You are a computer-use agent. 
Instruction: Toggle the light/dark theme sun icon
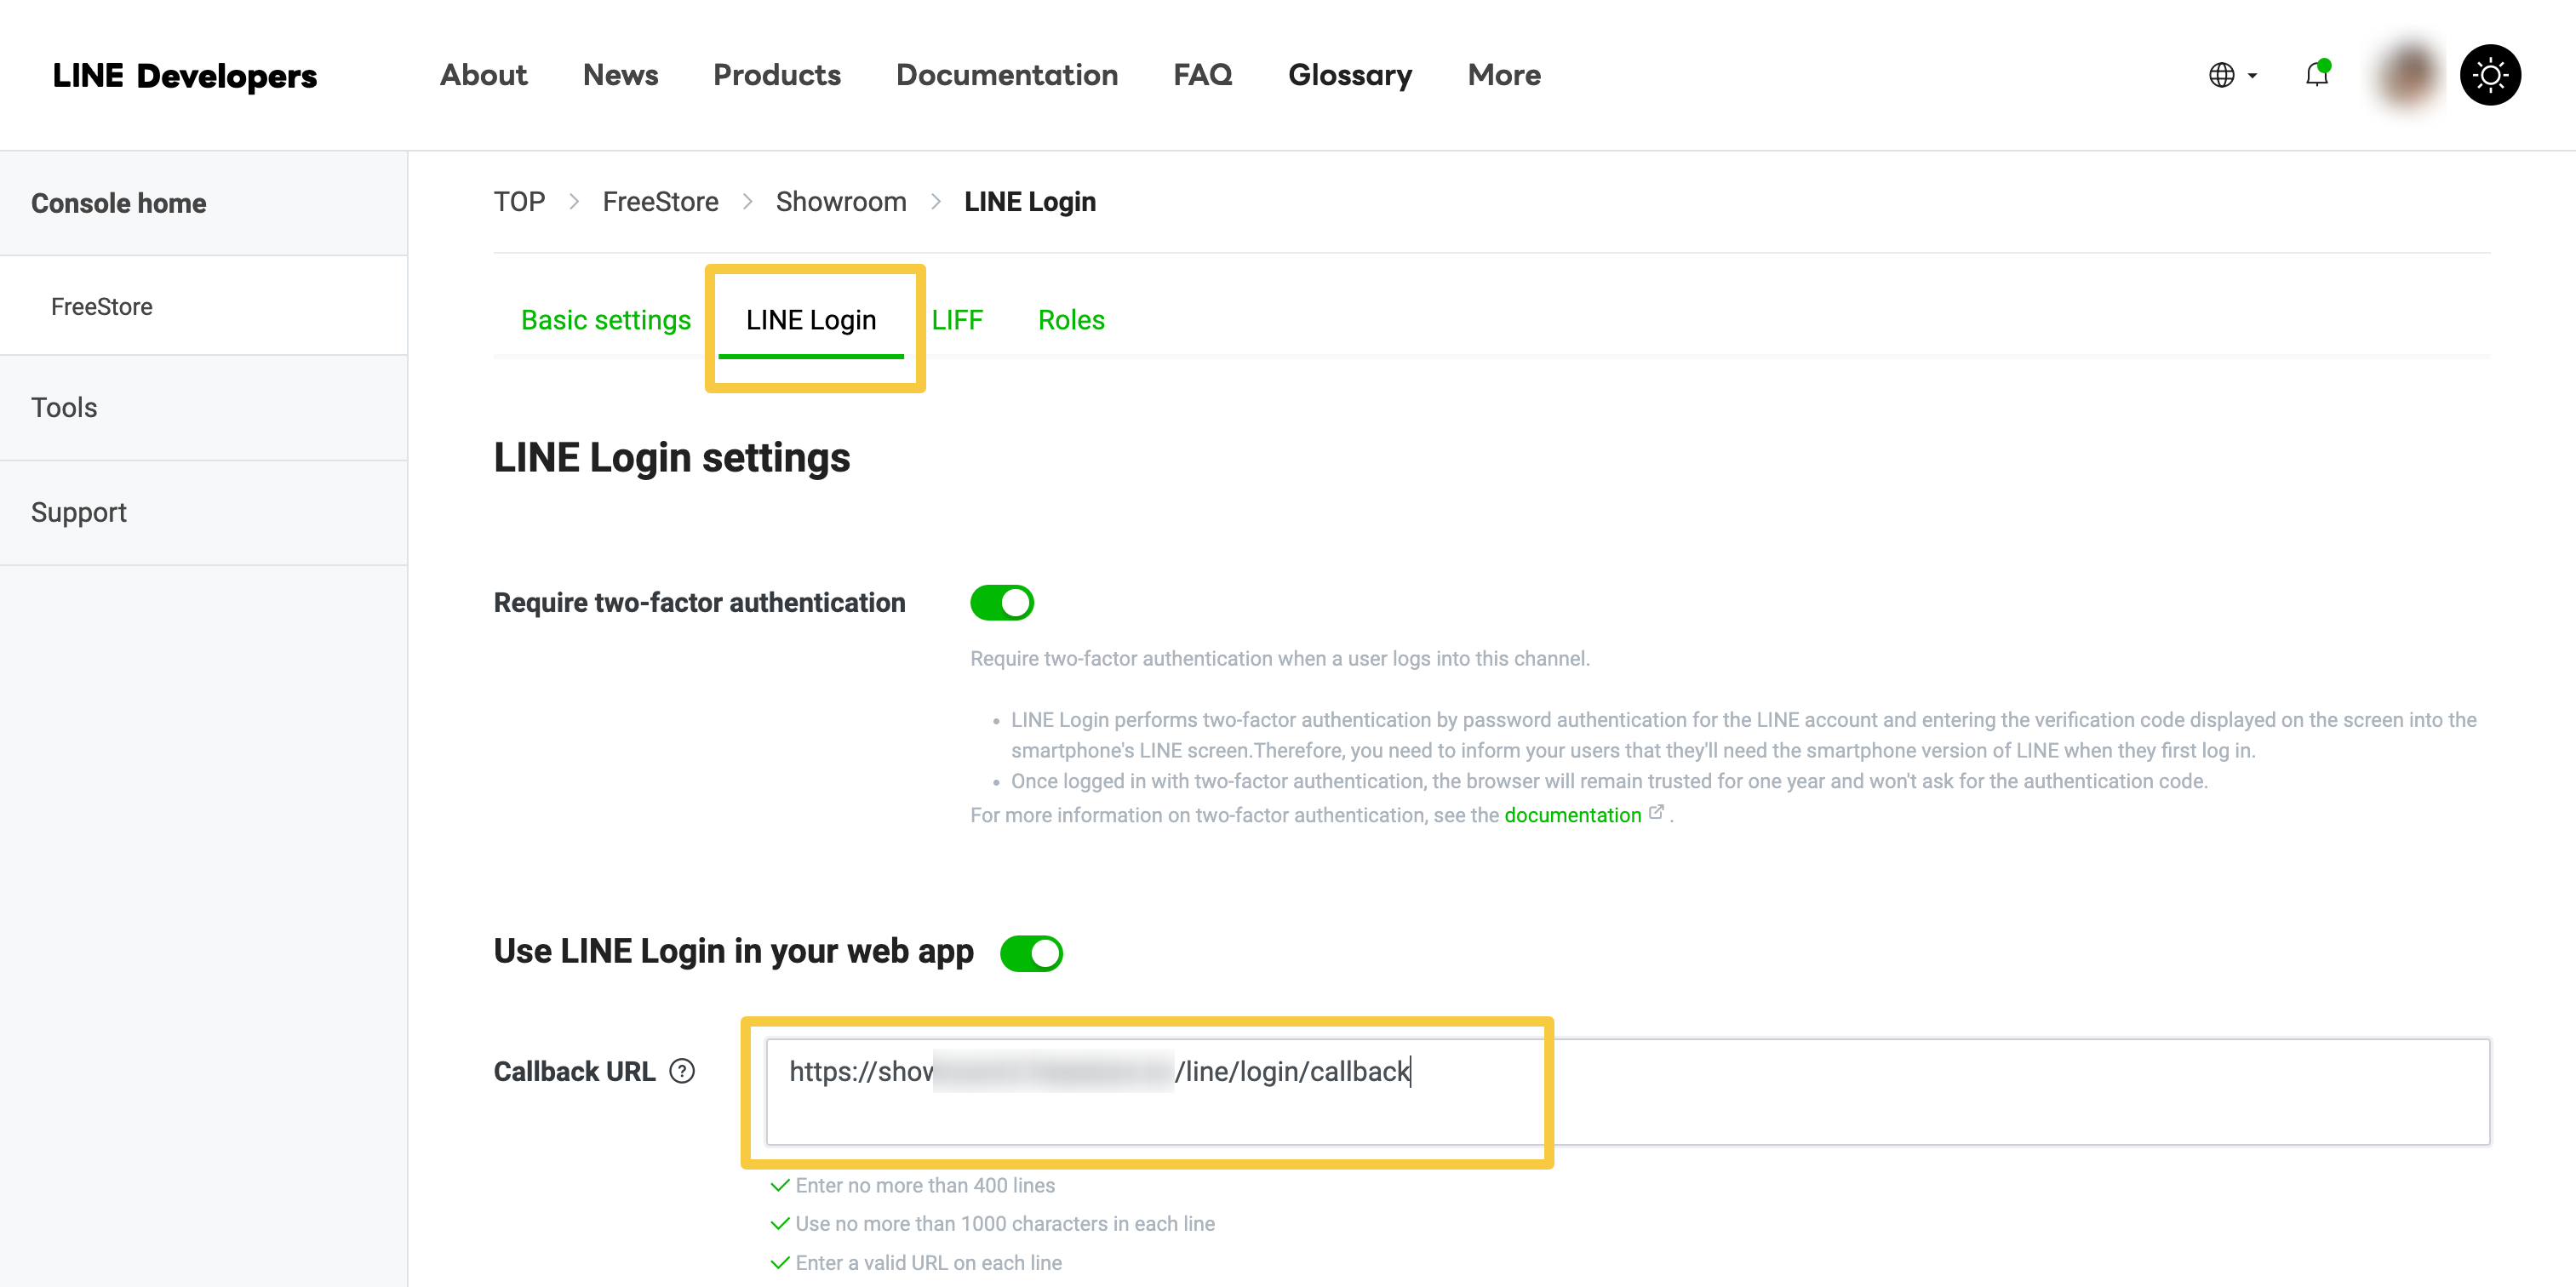[2489, 75]
